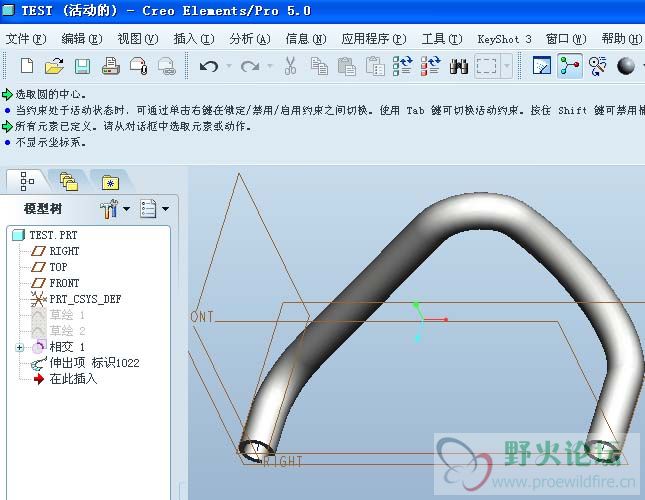Click the send mail with attachment icon
Image resolution: width=645 pixels, height=500 pixels.
click(139, 66)
